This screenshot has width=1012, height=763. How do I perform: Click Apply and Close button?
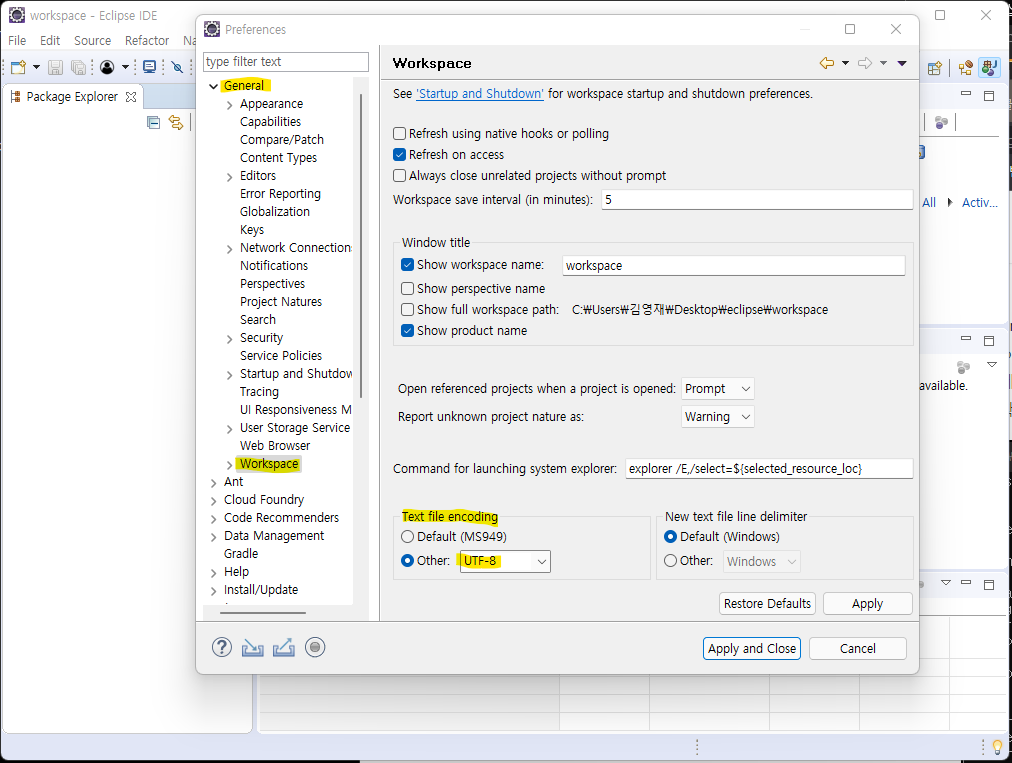point(752,649)
